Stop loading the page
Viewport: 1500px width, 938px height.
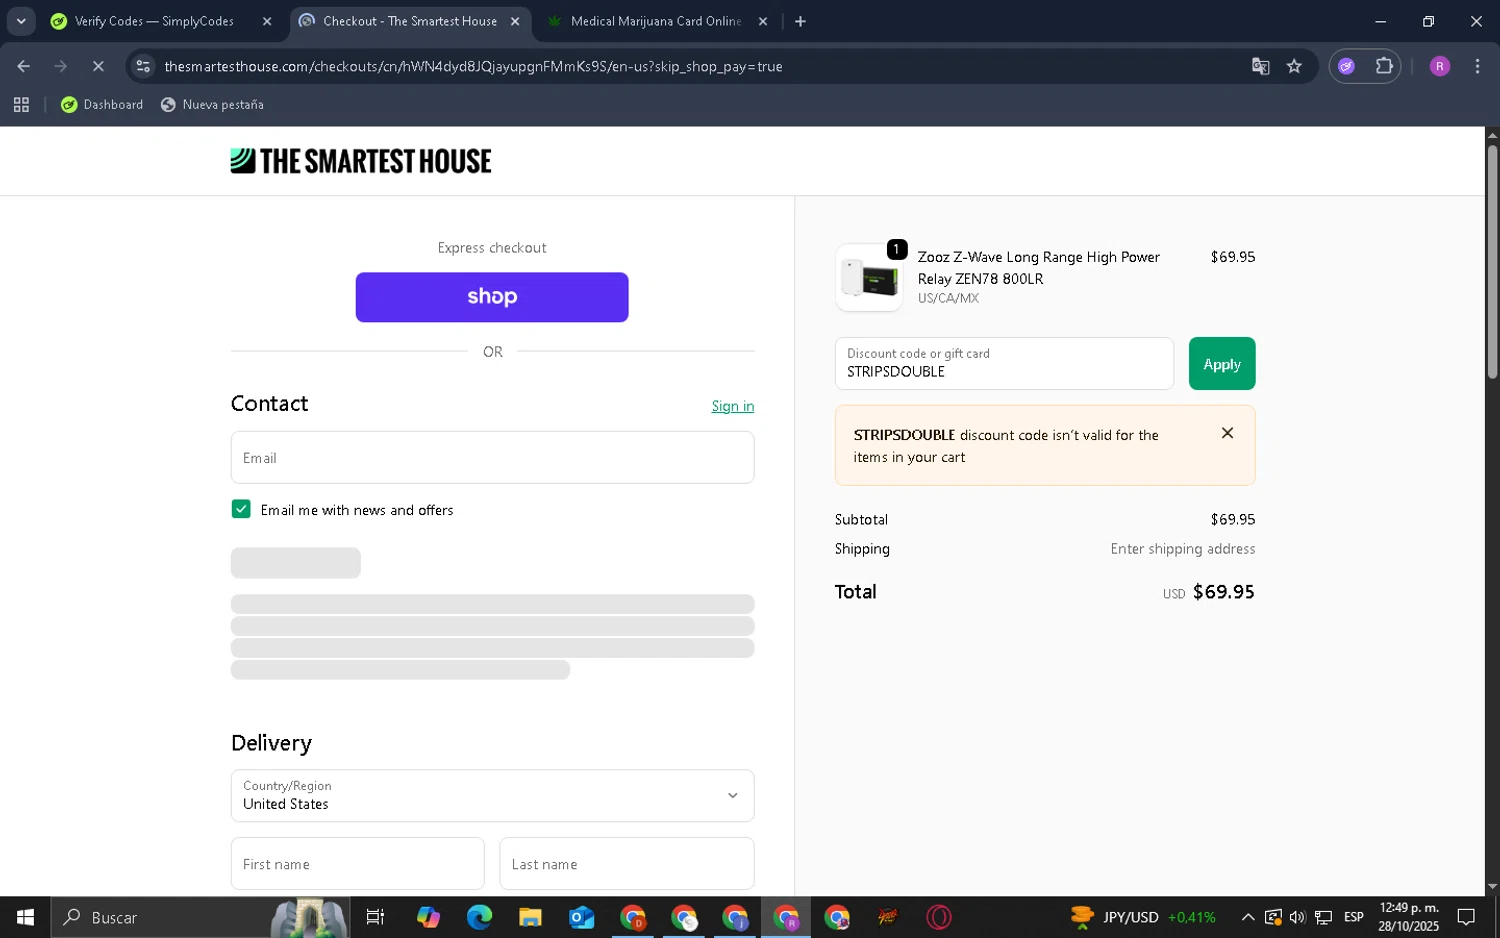click(x=98, y=66)
